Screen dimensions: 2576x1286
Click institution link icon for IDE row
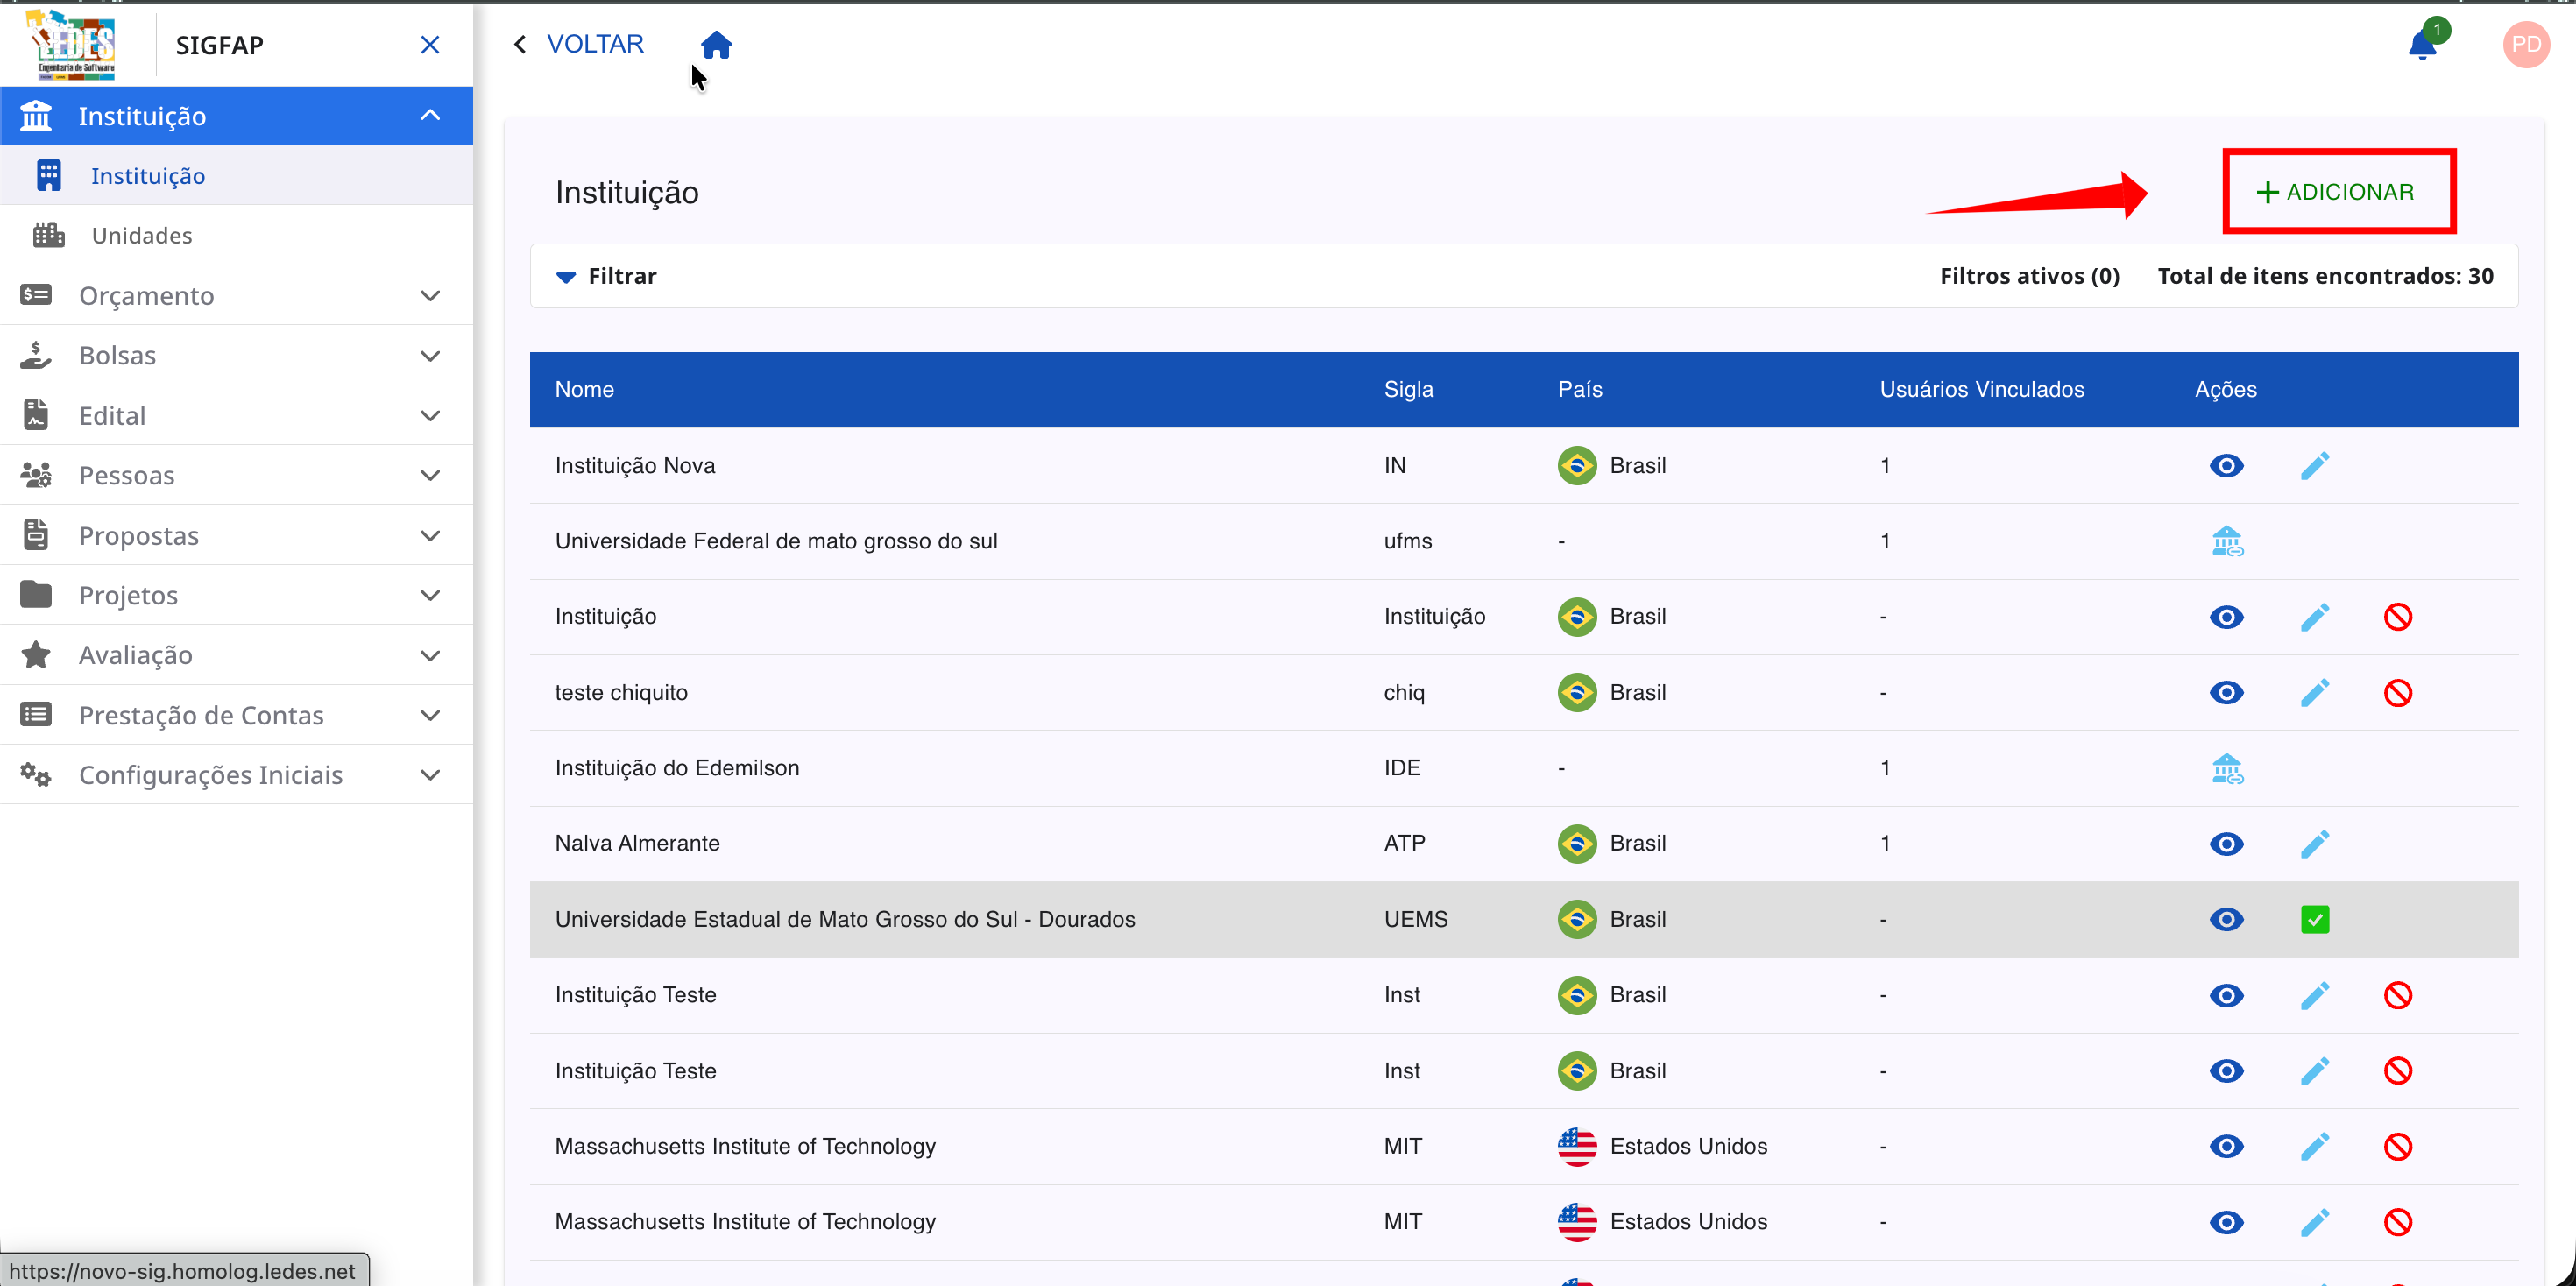point(2226,769)
